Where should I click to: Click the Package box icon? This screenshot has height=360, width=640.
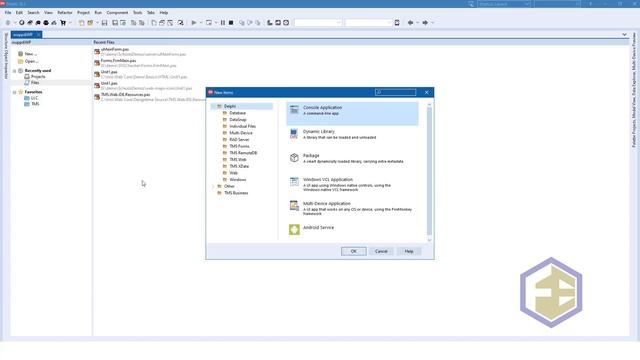(294, 158)
